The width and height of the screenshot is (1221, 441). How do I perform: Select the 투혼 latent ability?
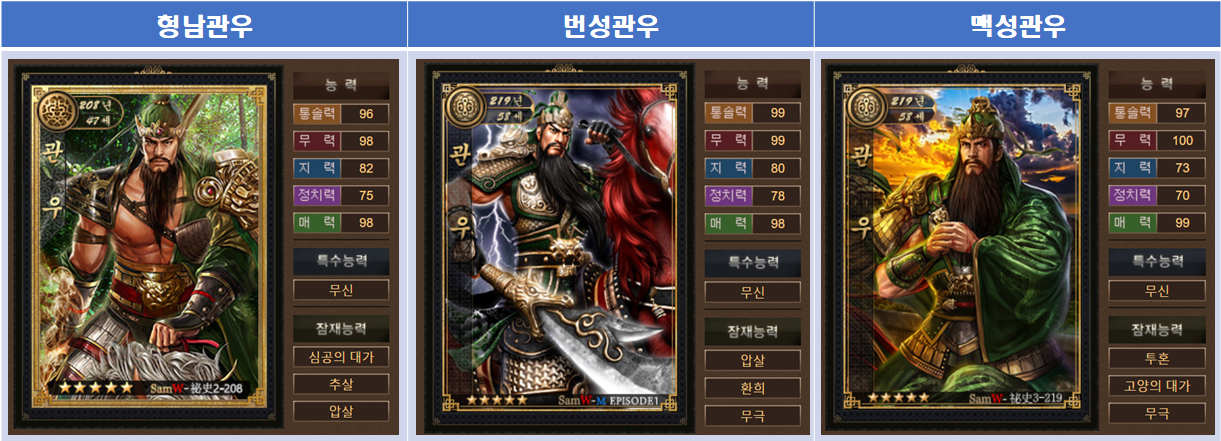[x=1156, y=358]
